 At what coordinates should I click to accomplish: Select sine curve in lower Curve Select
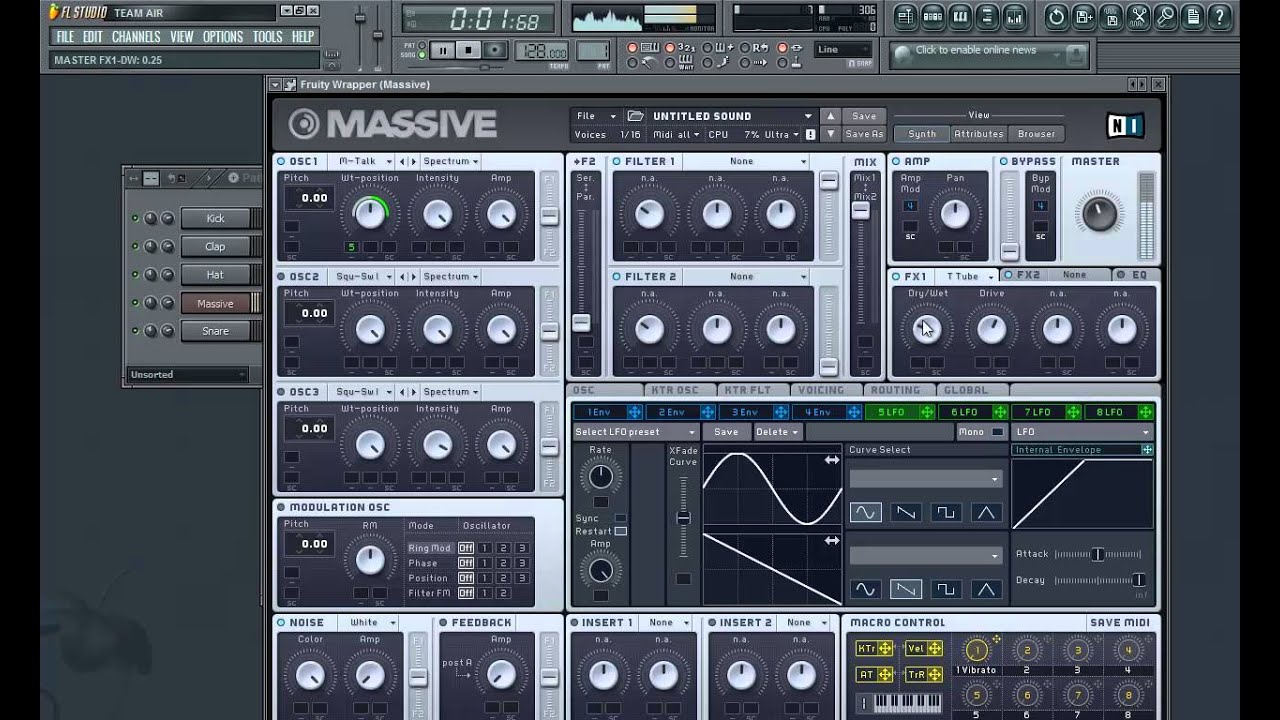(865, 589)
